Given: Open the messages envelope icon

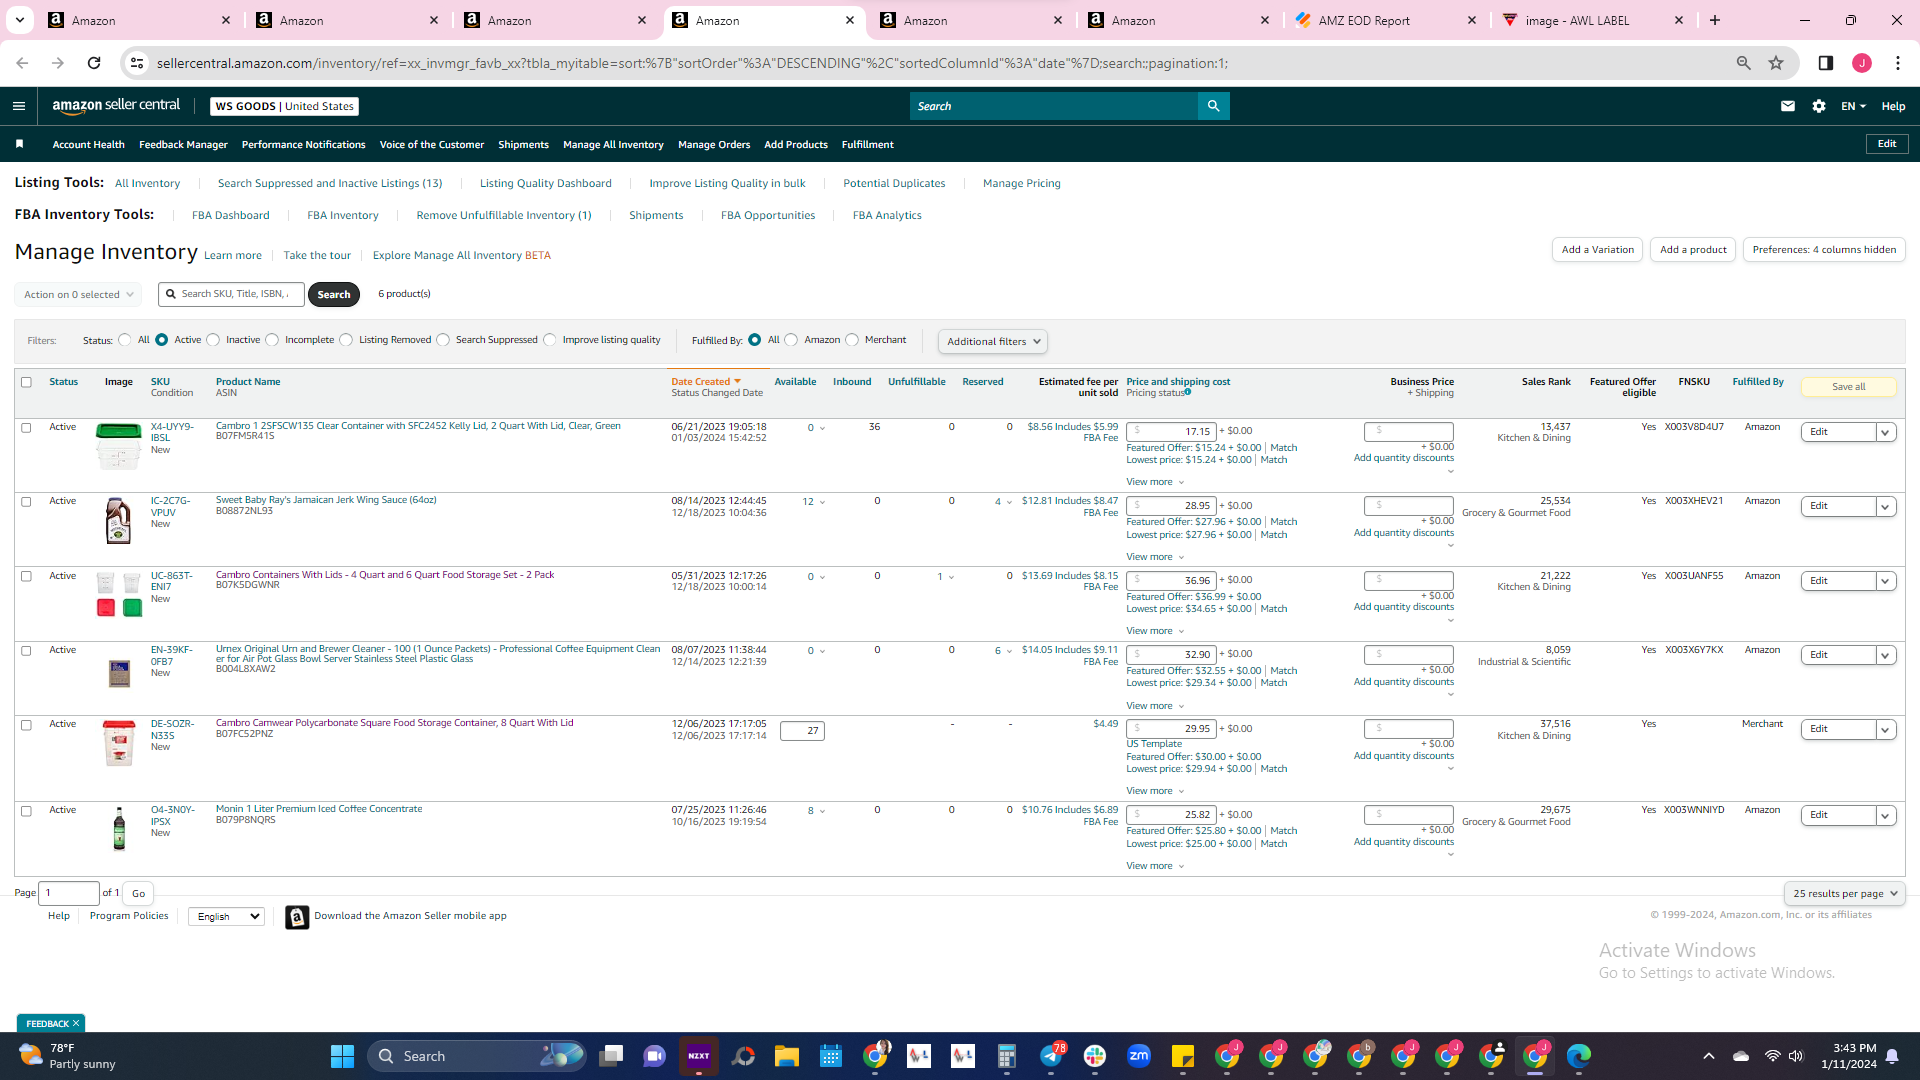Looking at the screenshot, I should (x=1788, y=106).
